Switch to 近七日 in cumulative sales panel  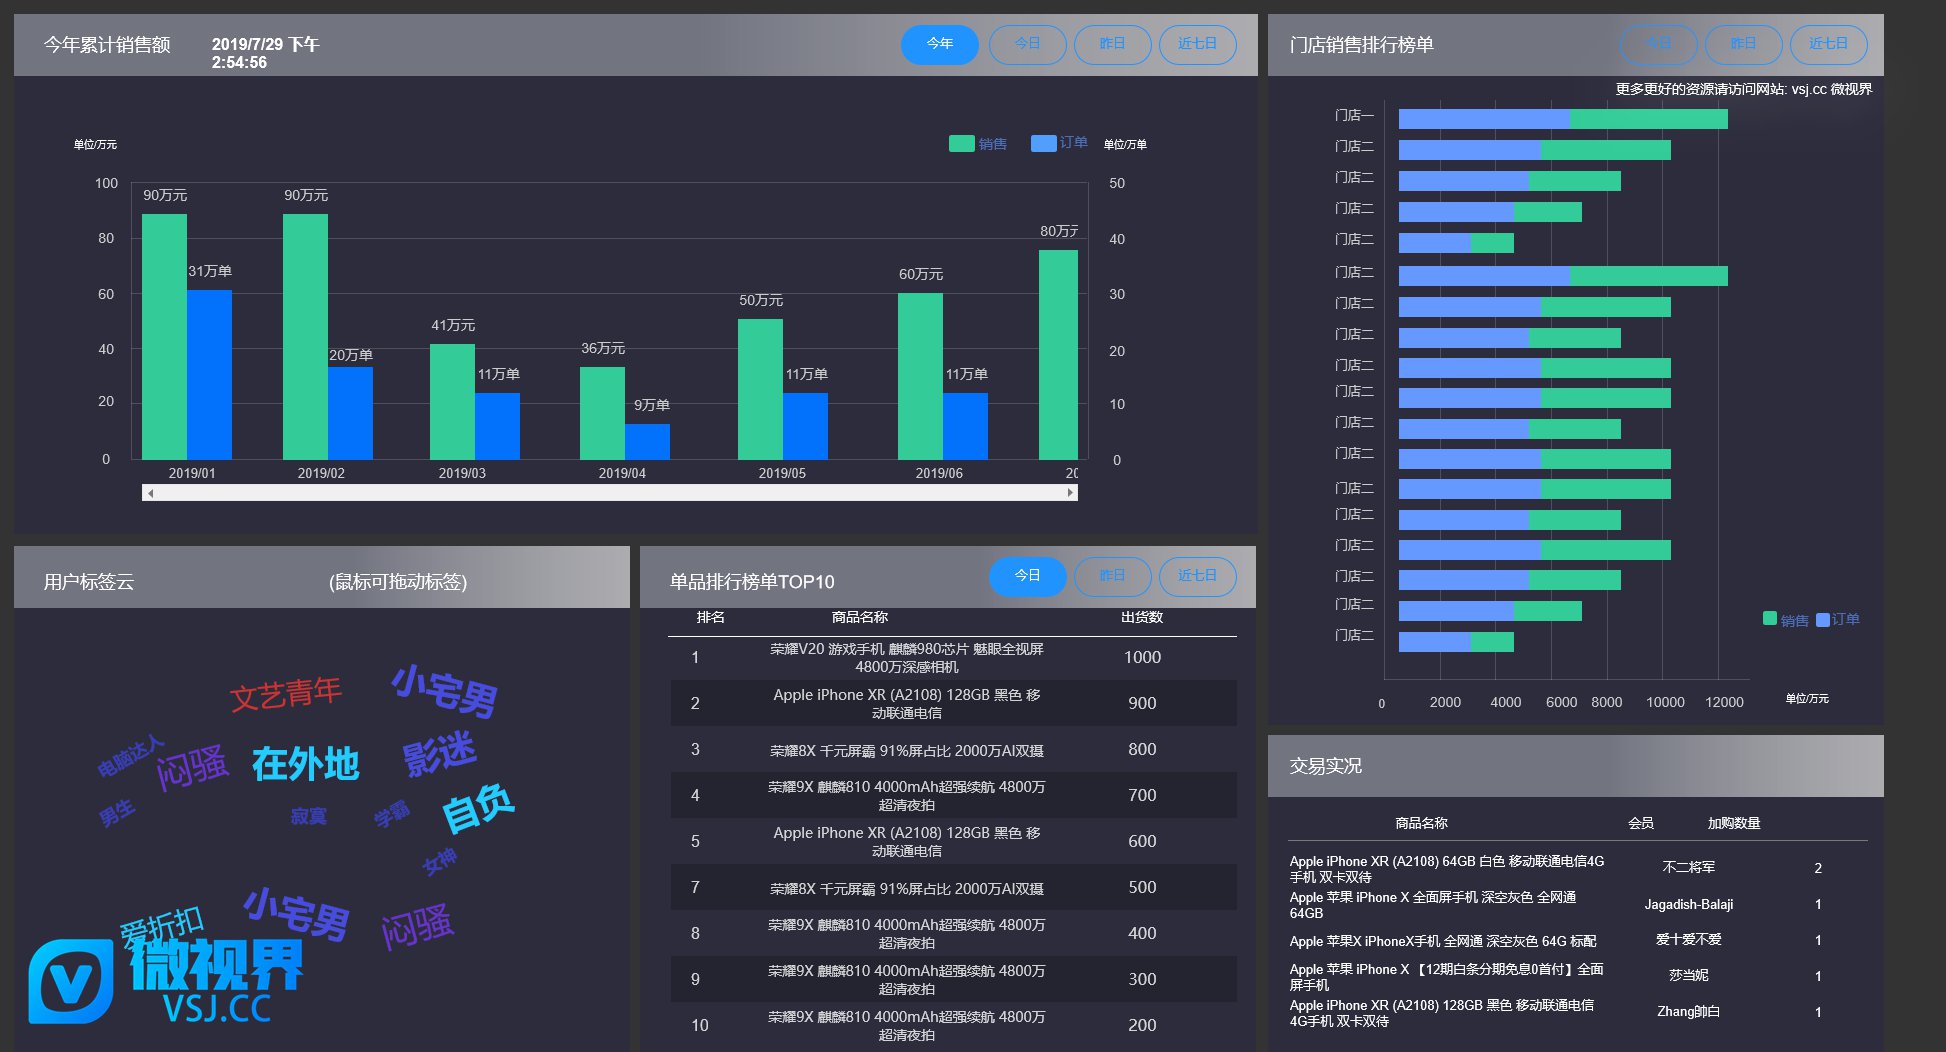click(x=1197, y=44)
